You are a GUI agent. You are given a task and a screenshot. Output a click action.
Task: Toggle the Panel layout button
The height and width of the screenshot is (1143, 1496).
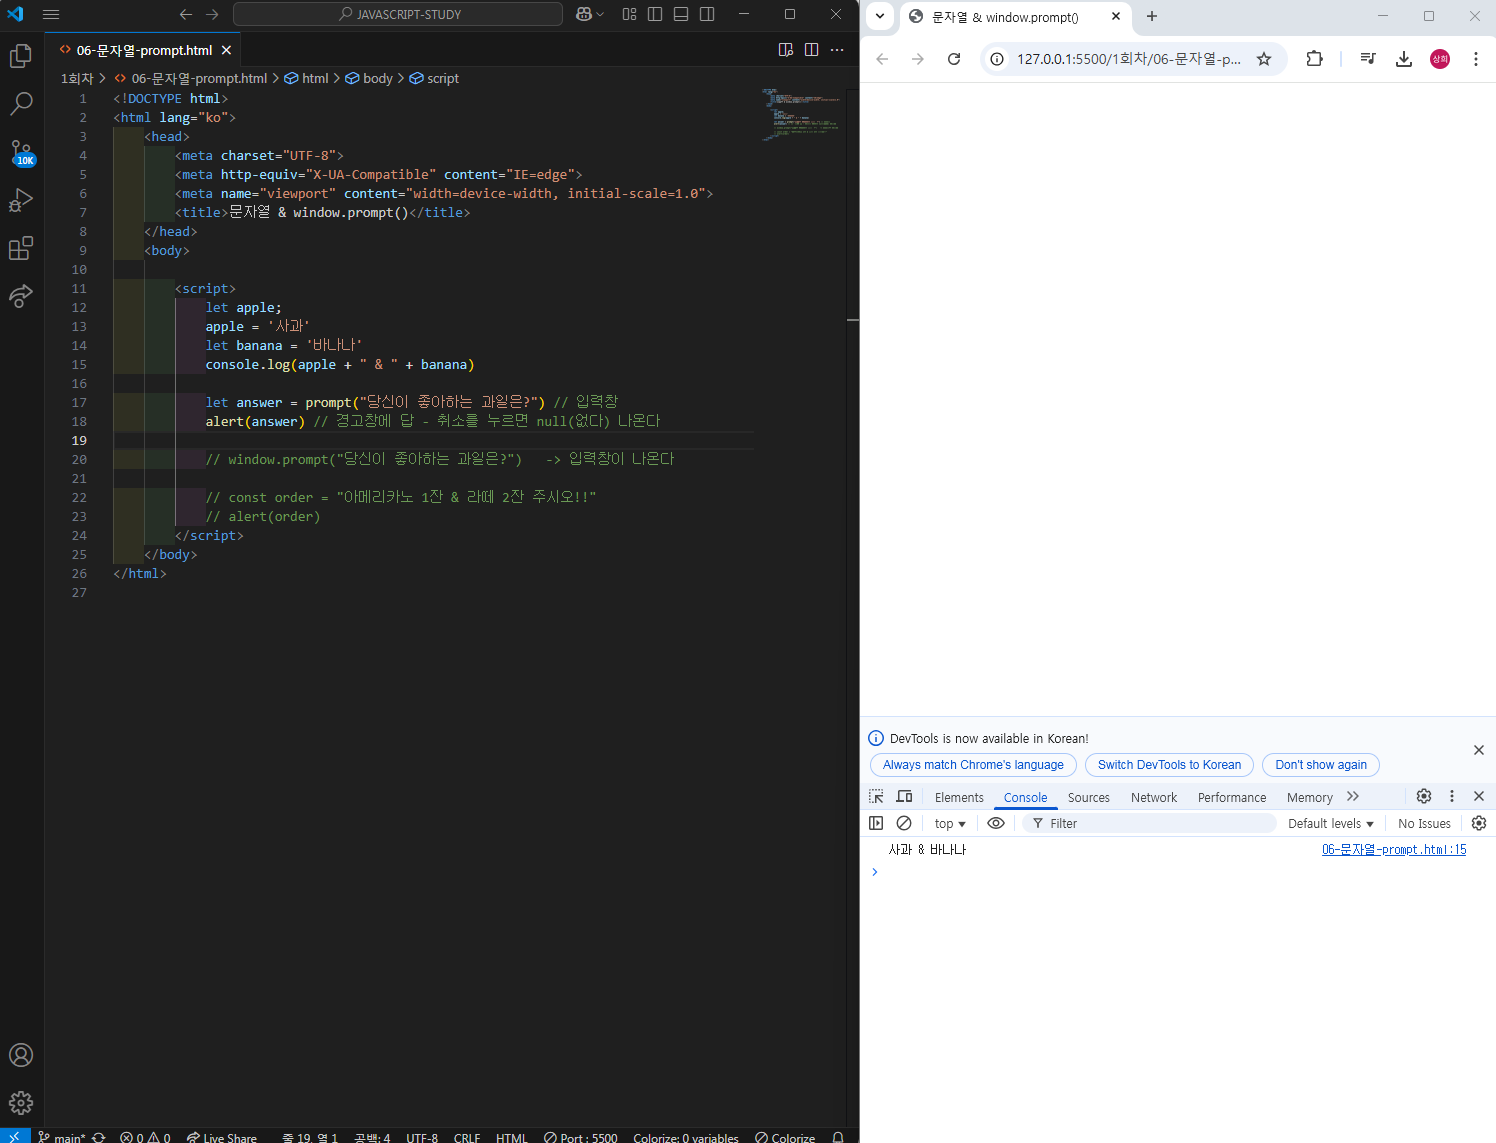click(x=681, y=14)
